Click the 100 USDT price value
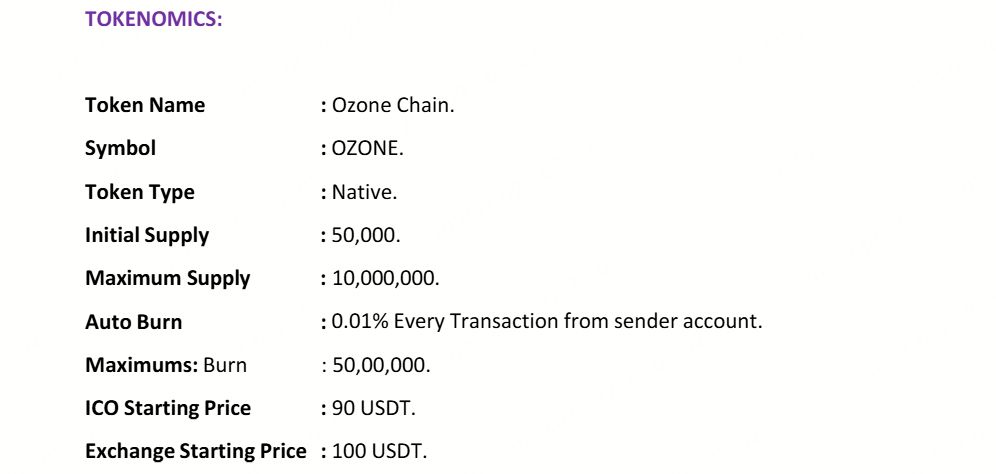This screenshot has height=474, width=996. pos(379,452)
